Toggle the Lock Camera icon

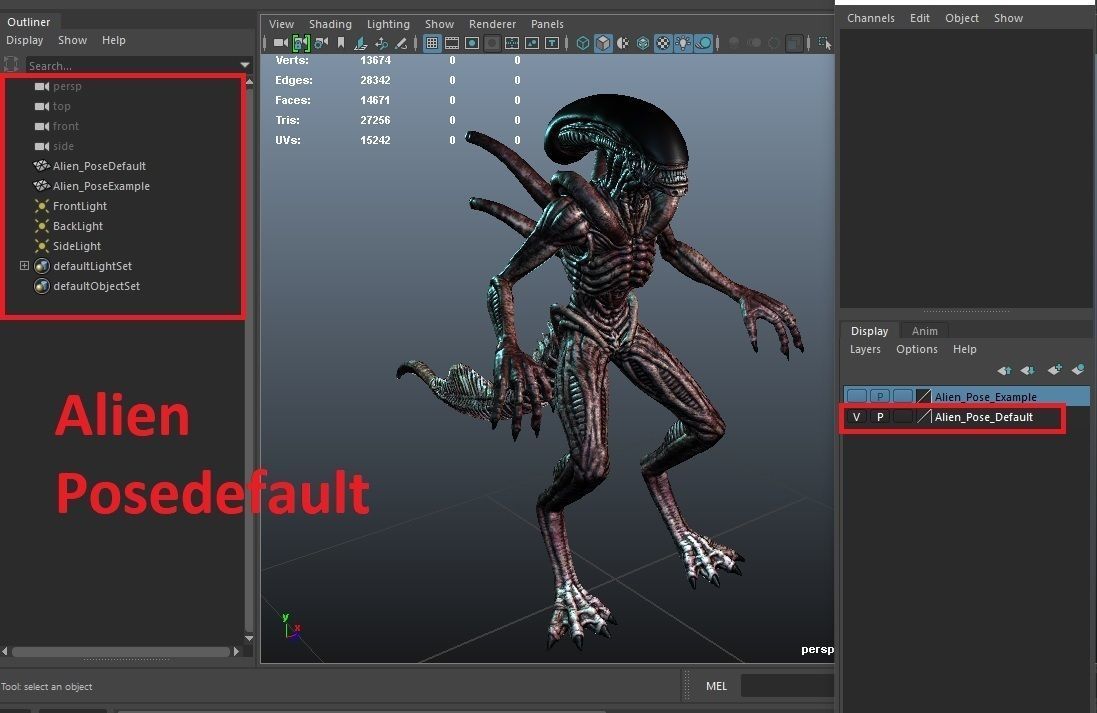(x=301, y=43)
